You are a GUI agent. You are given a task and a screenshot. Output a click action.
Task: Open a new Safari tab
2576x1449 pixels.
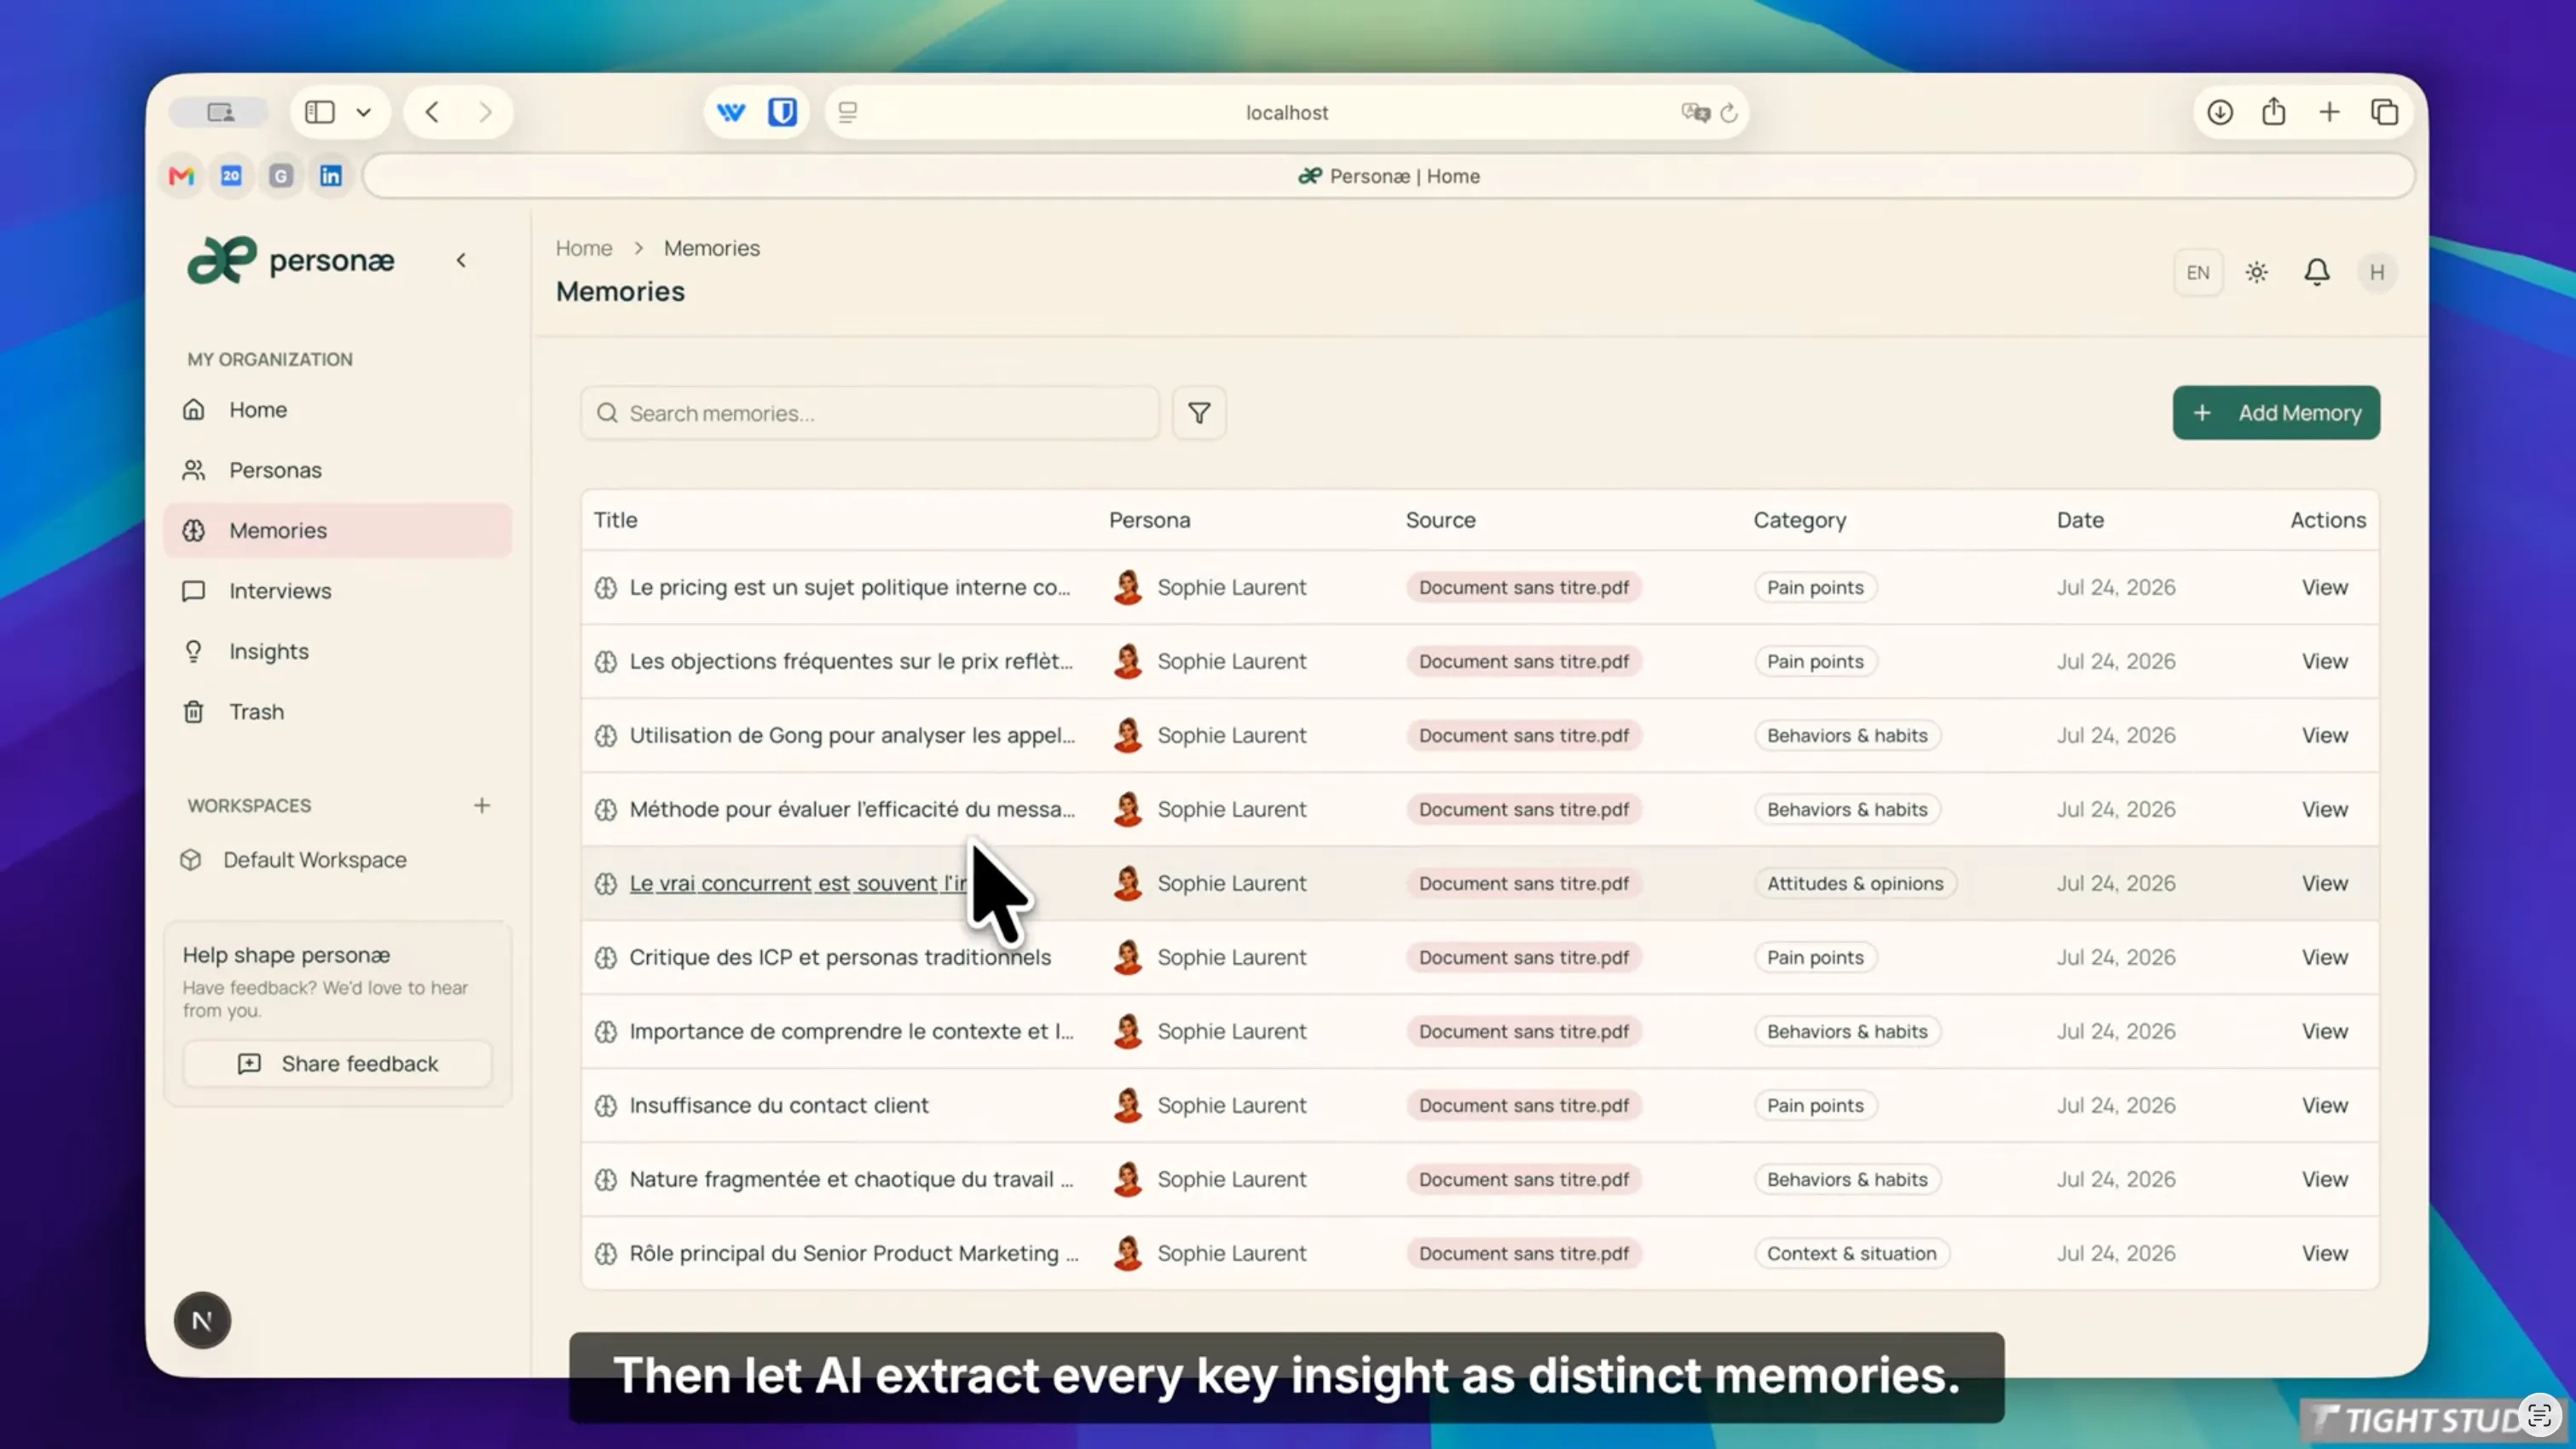(2329, 112)
